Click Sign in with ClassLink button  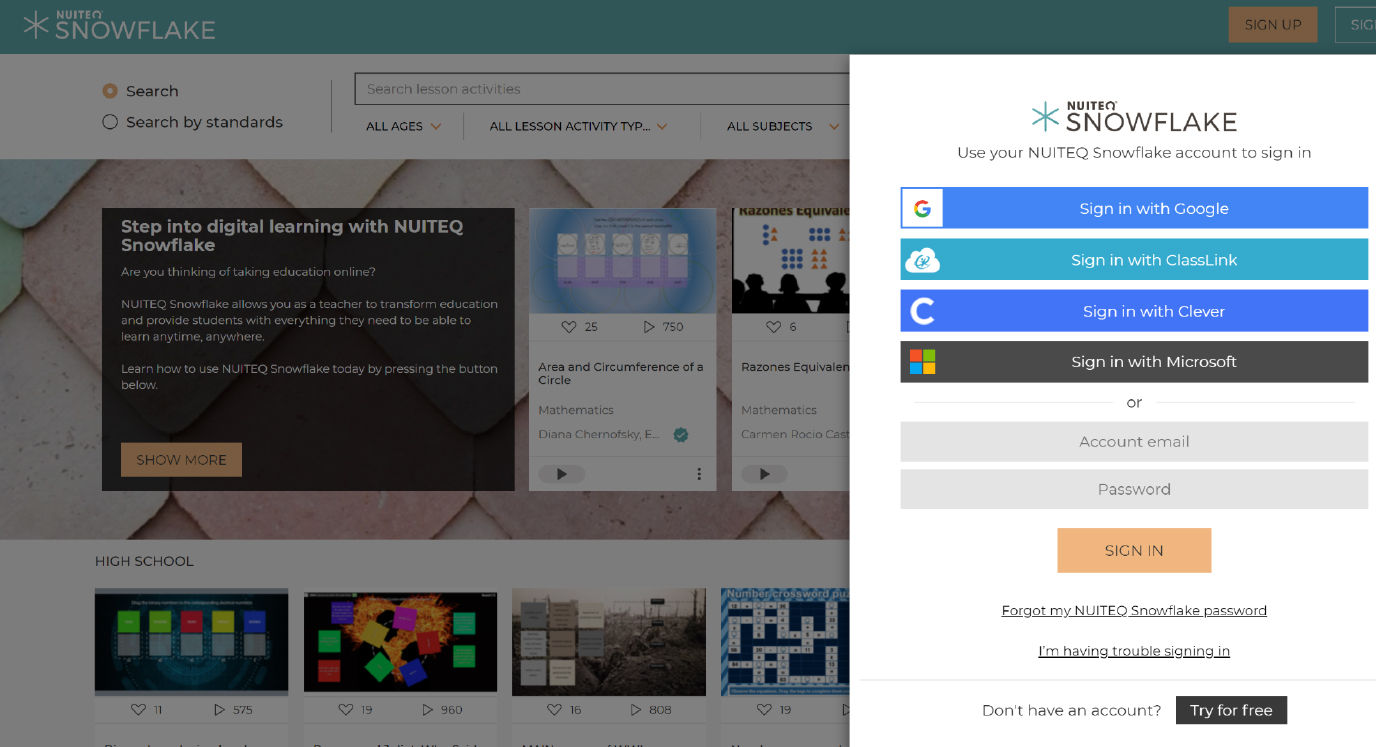pyautogui.click(x=1134, y=260)
